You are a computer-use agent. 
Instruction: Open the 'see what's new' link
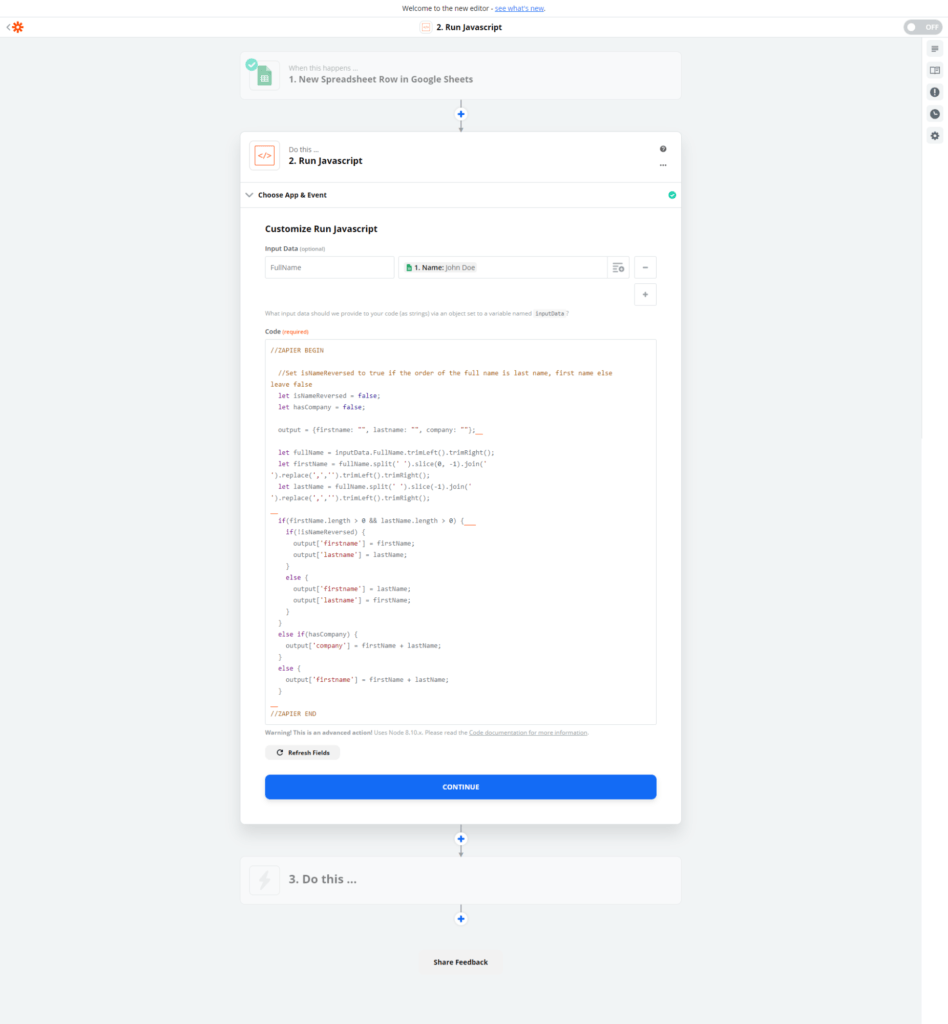519,8
